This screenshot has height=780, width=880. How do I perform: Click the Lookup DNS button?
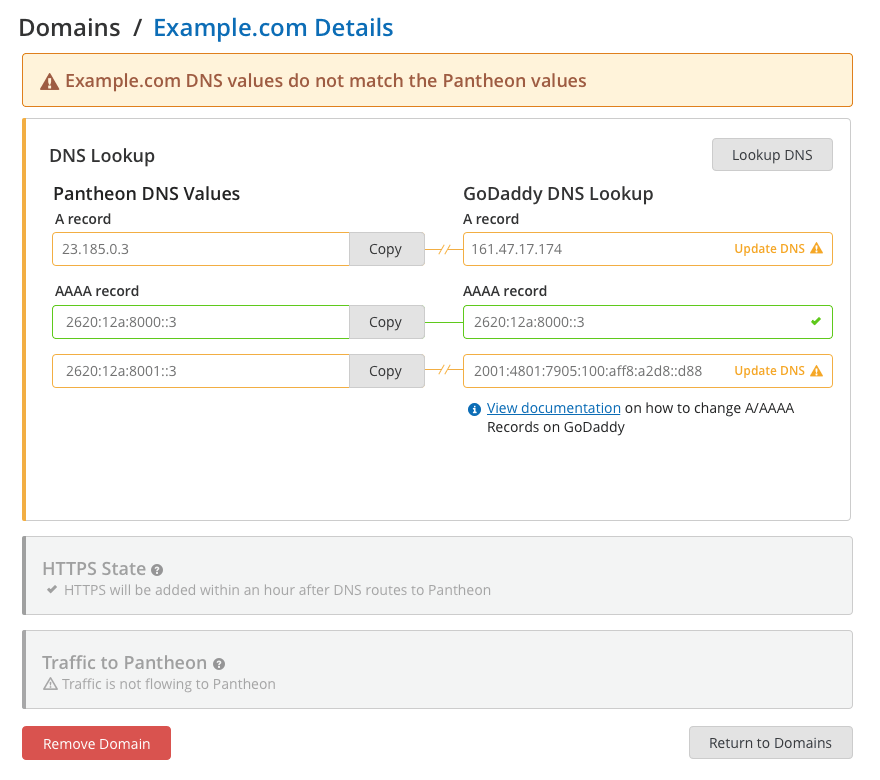(x=772, y=155)
